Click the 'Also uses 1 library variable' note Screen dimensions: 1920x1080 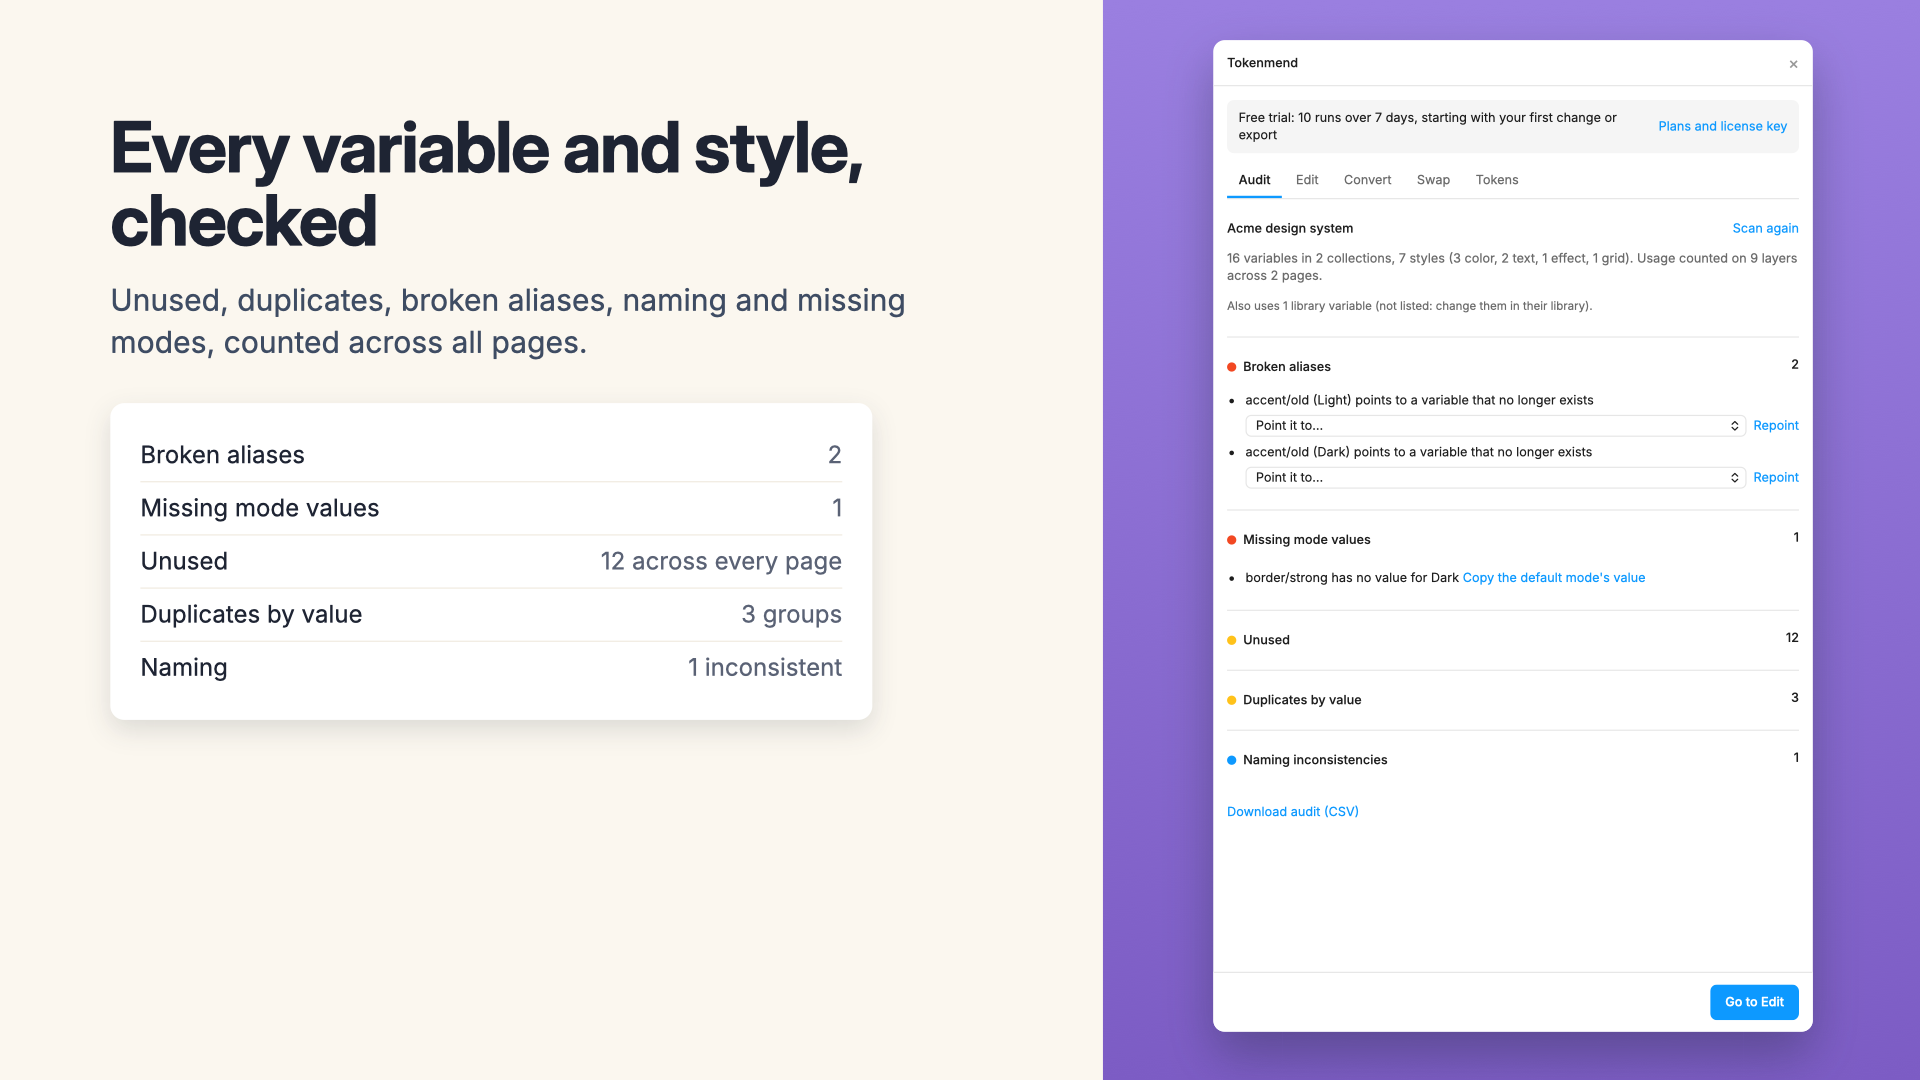pyautogui.click(x=1409, y=306)
